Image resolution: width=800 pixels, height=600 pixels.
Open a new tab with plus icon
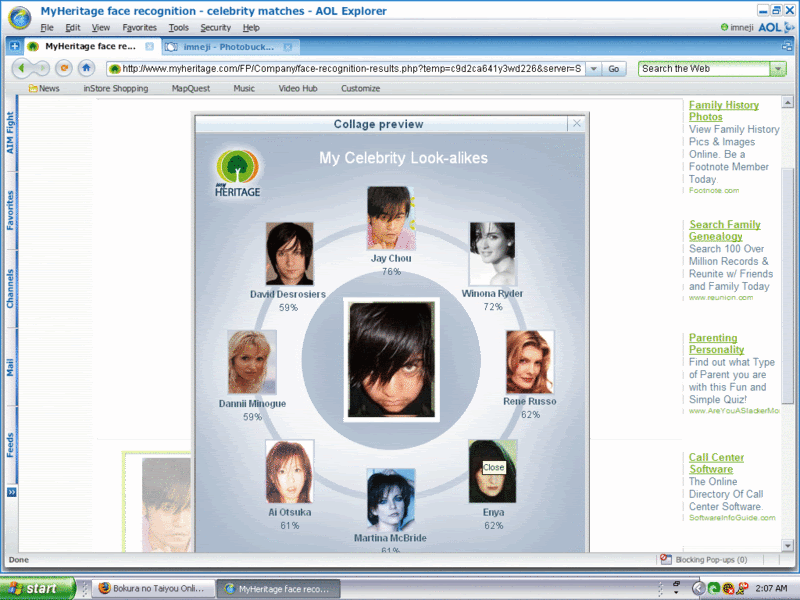[x=15, y=46]
